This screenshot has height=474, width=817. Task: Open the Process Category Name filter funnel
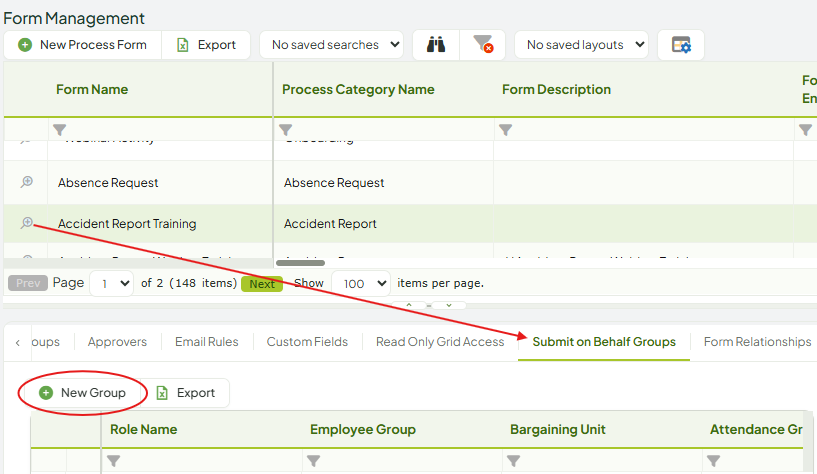(286, 130)
